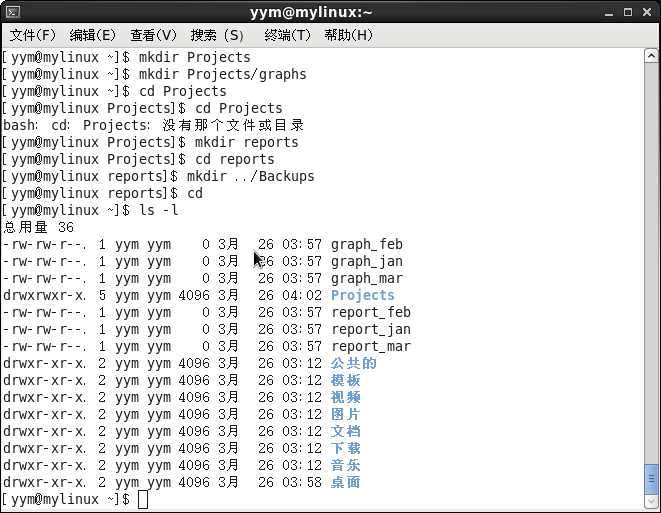The width and height of the screenshot is (661, 513).
Task: Click the 'cd reports' command text
Action: click(235, 160)
